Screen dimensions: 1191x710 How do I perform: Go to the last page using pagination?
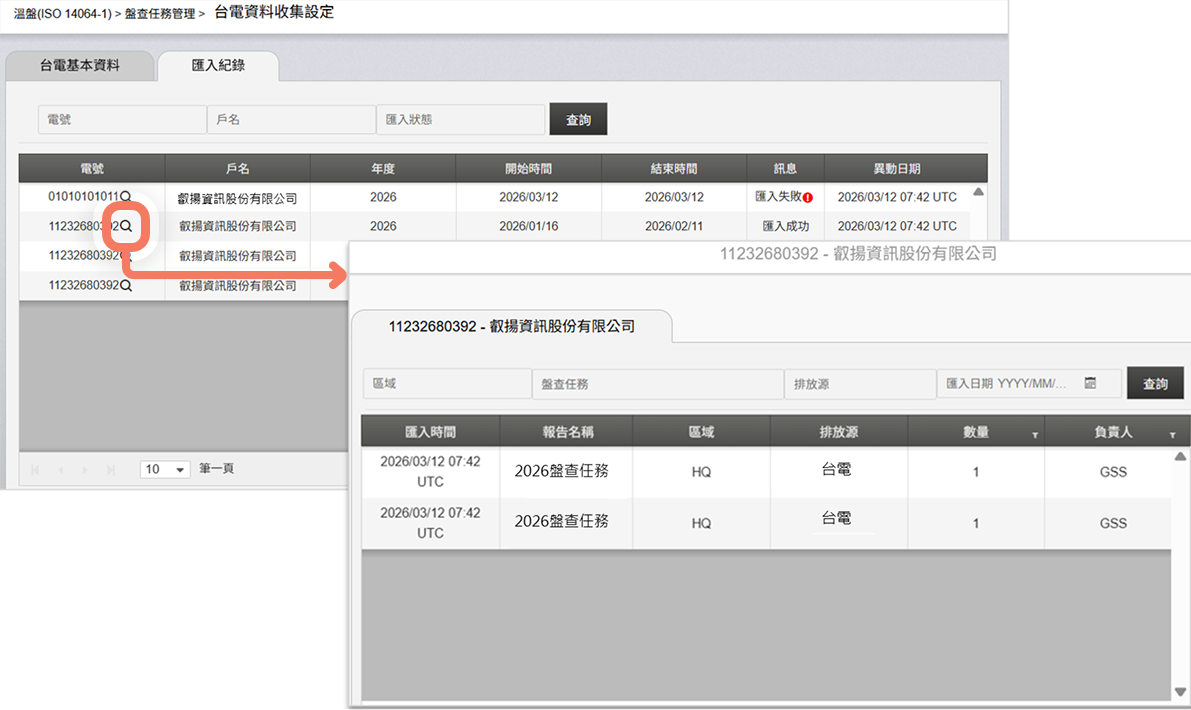(x=111, y=469)
